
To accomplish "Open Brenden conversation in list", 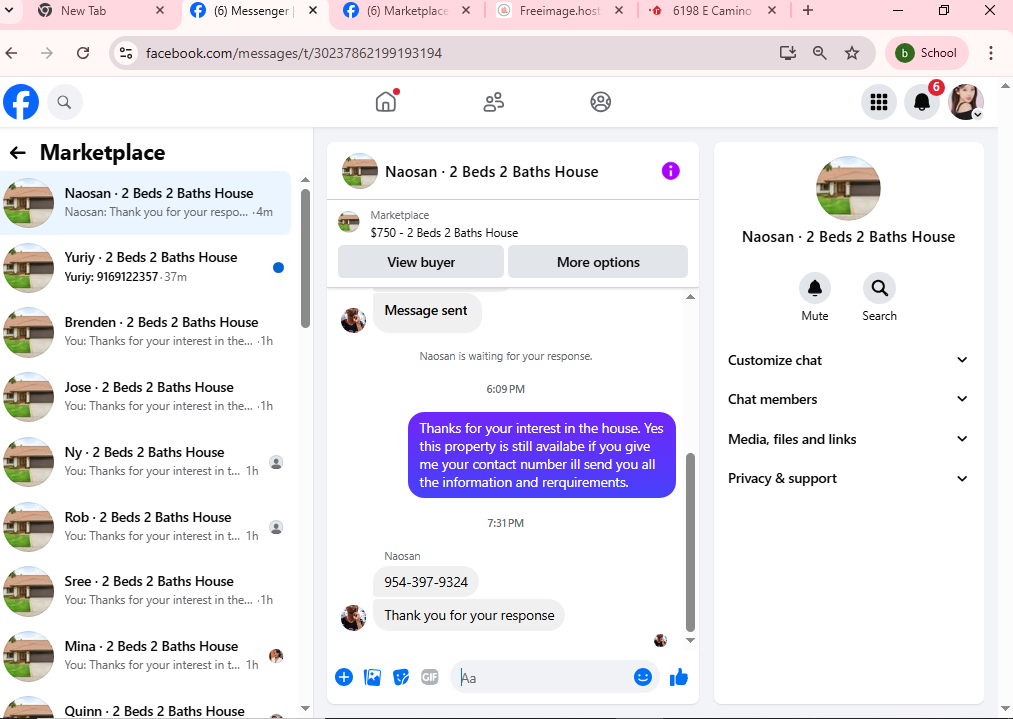I will click(x=146, y=332).
